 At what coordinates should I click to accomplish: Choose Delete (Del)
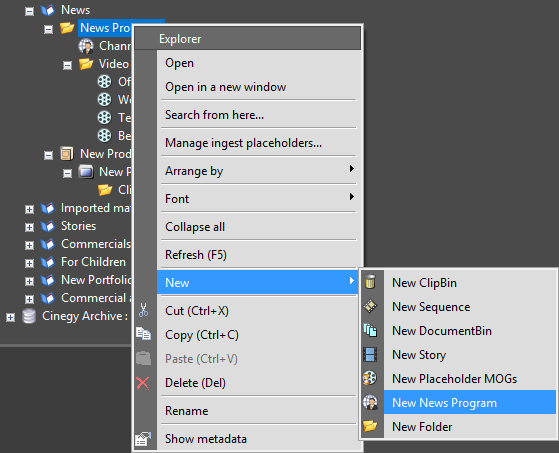[258, 383]
